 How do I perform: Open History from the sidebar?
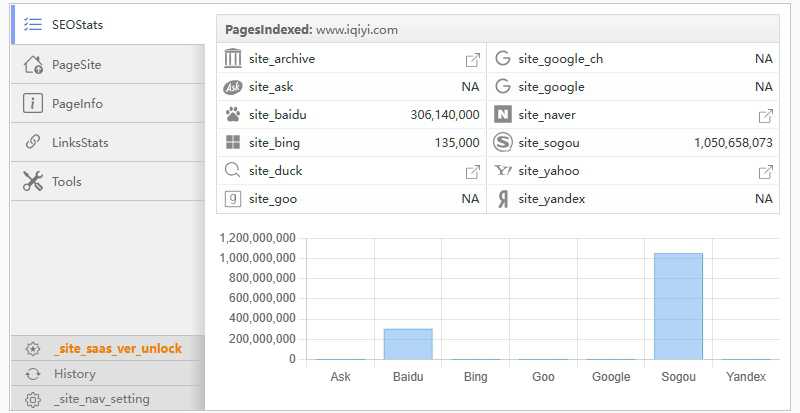[75, 374]
